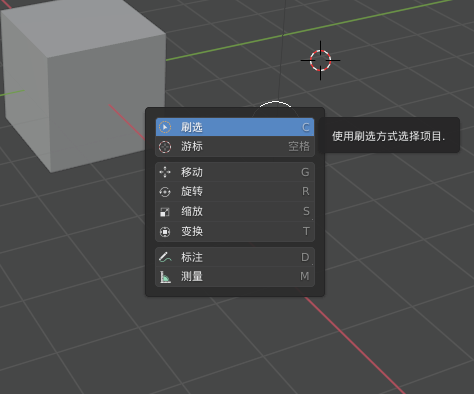Click the move arrows icon beside 移动
474x394 pixels.
click(165, 172)
